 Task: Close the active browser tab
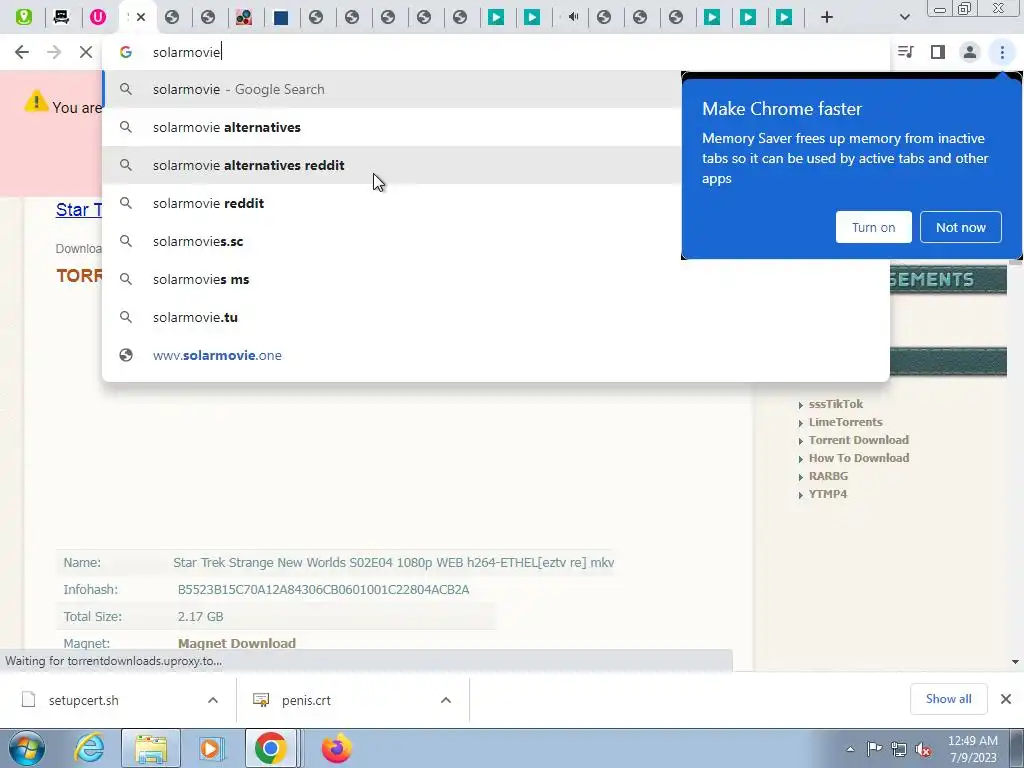(x=140, y=17)
